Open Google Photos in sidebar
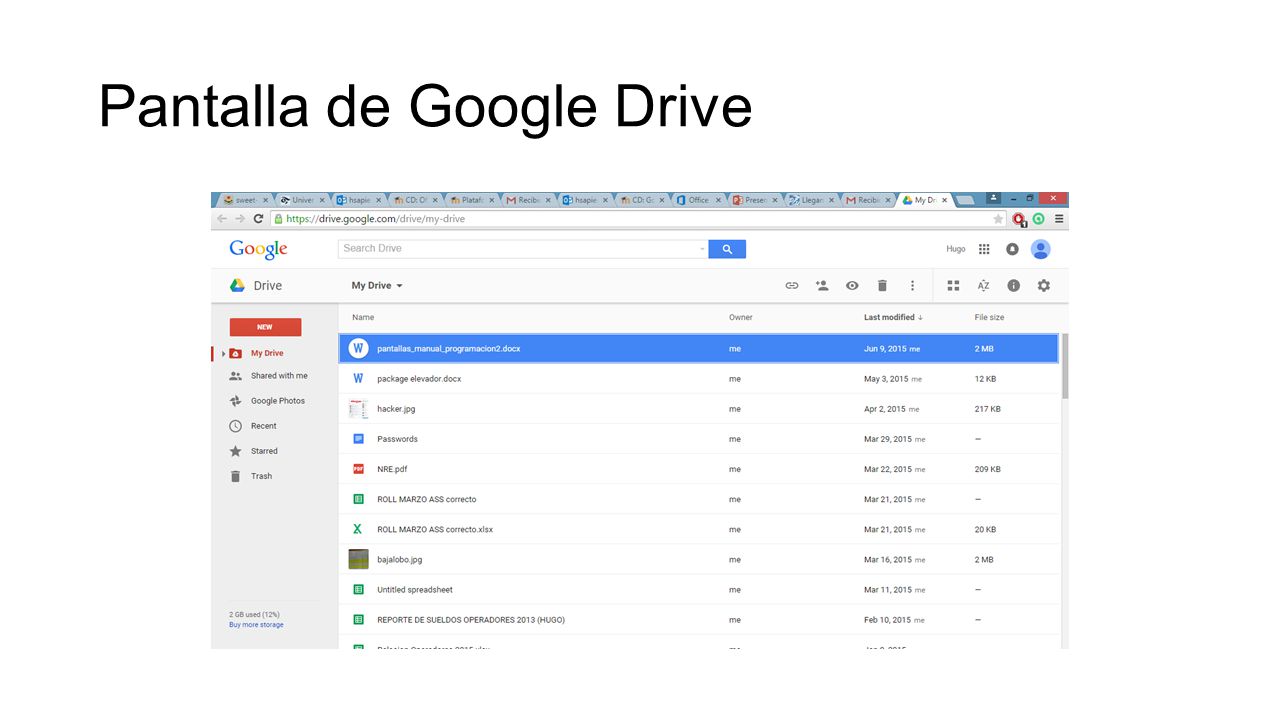This screenshot has width=1280, height=720. [277, 401]
